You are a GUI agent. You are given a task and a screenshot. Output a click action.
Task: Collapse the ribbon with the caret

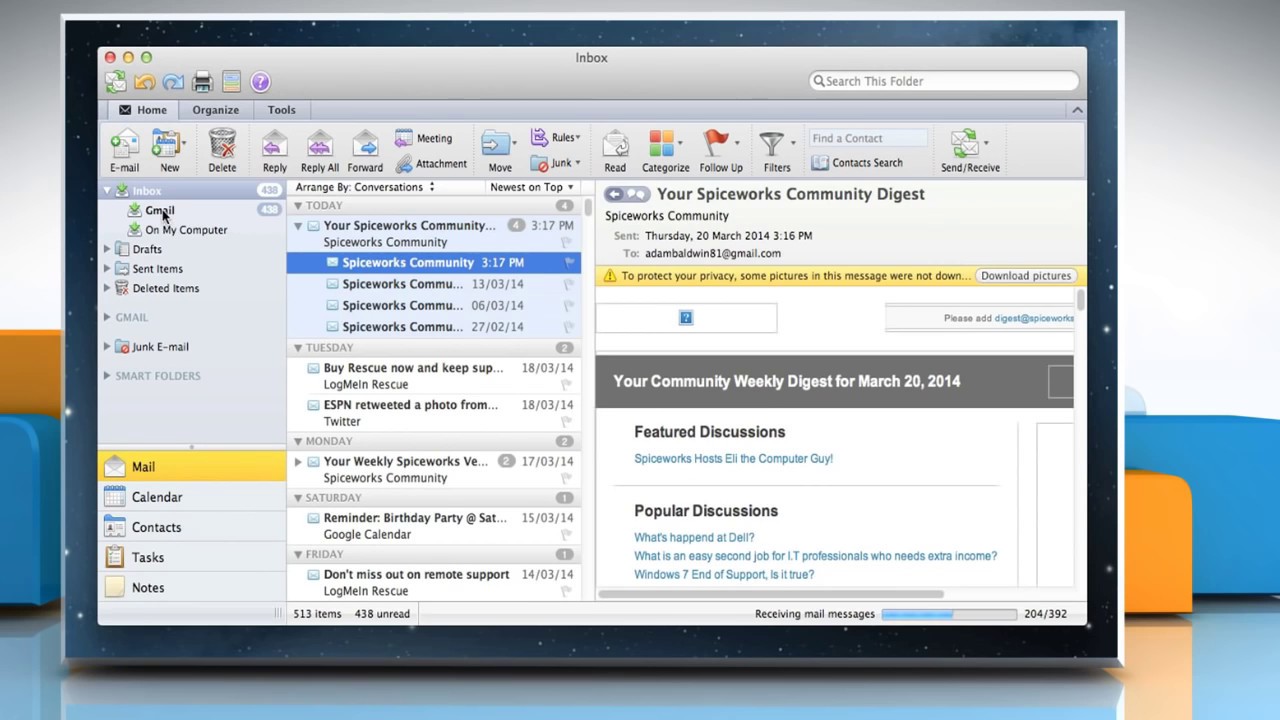1077,110
